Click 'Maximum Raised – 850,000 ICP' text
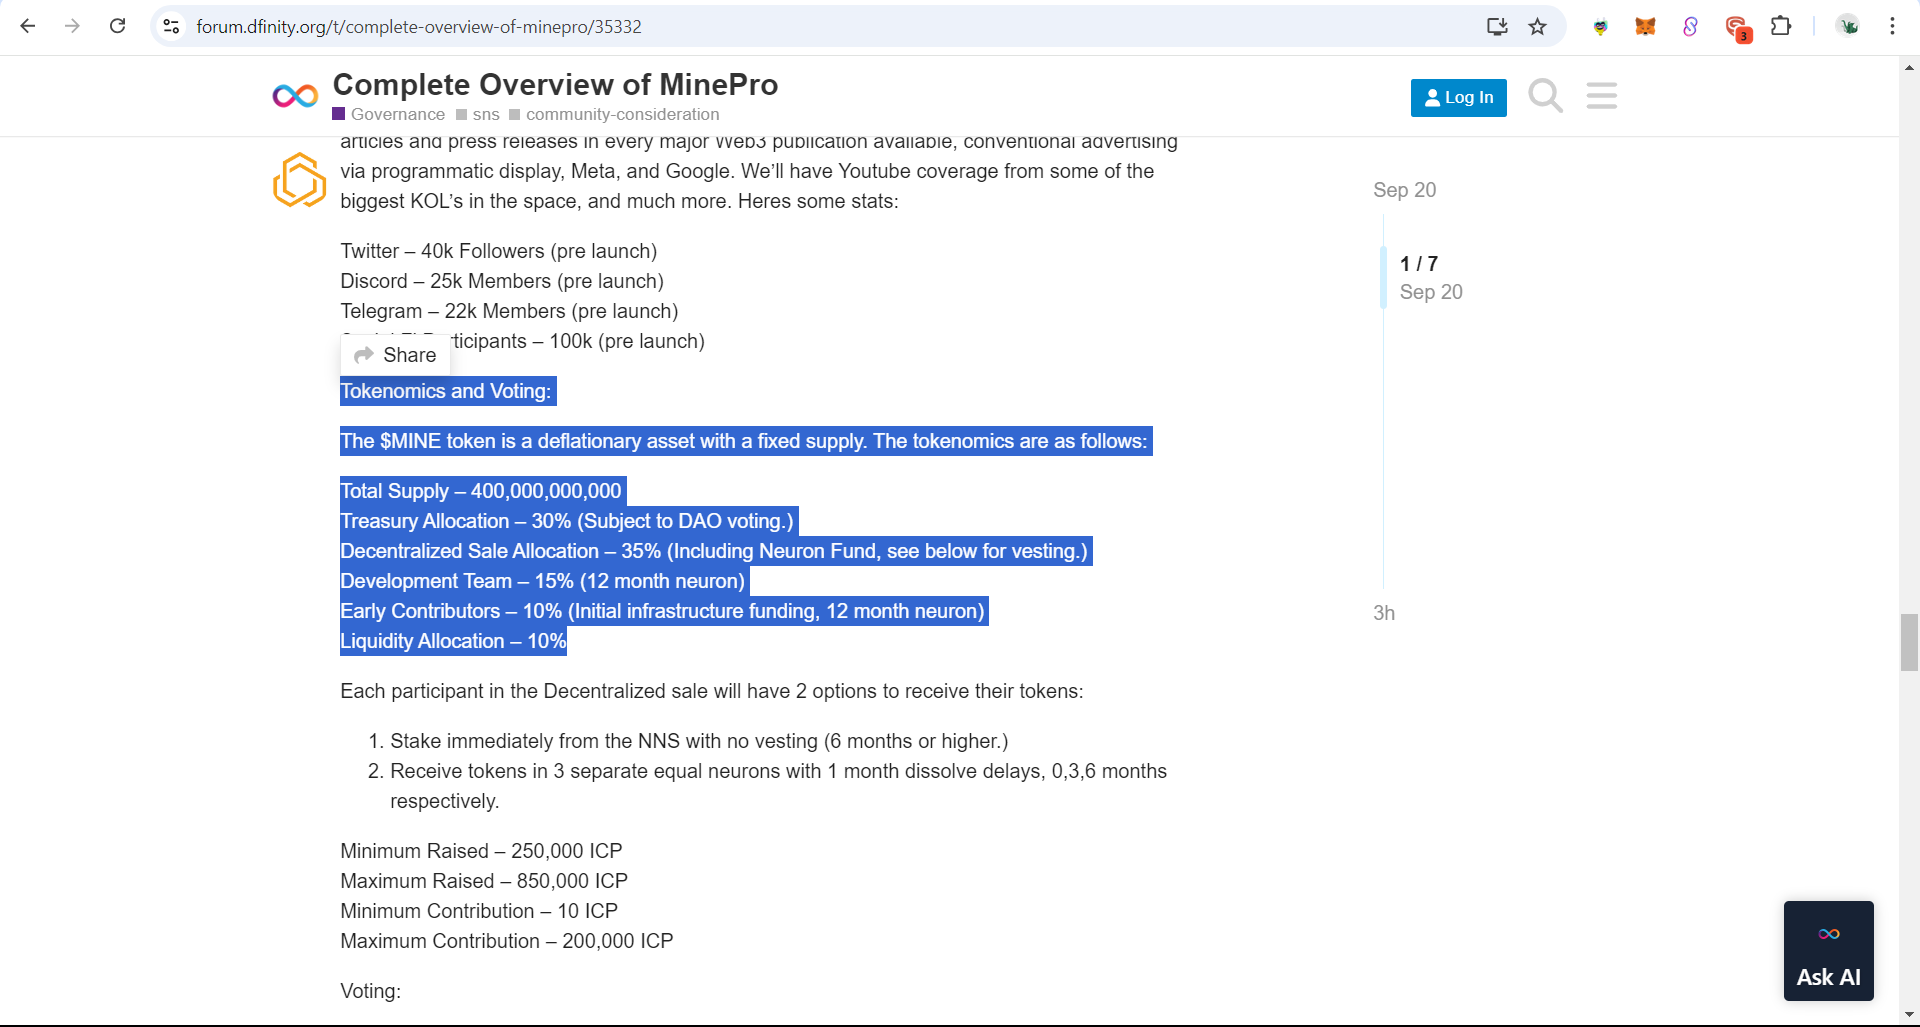This screenshot has height=1027, width=1920. 484,881
